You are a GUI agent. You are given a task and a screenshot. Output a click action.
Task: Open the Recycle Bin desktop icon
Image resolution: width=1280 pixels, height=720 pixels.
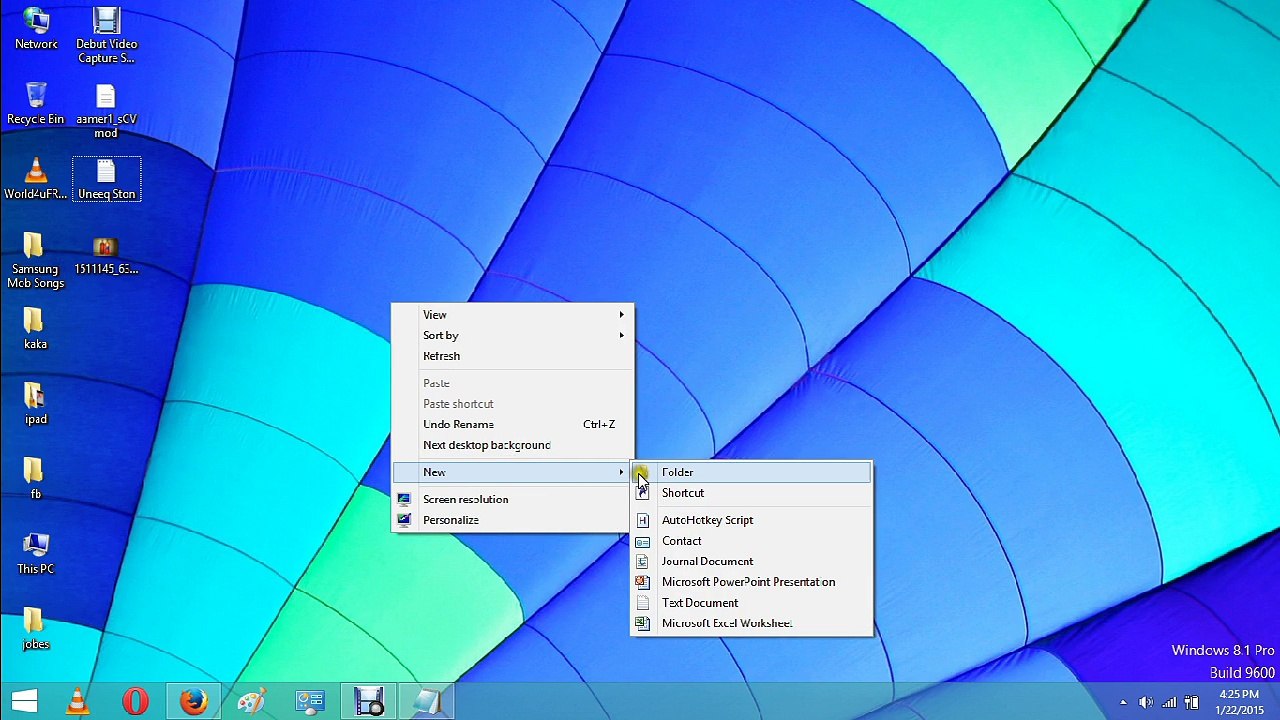click(x=35, y=103)
